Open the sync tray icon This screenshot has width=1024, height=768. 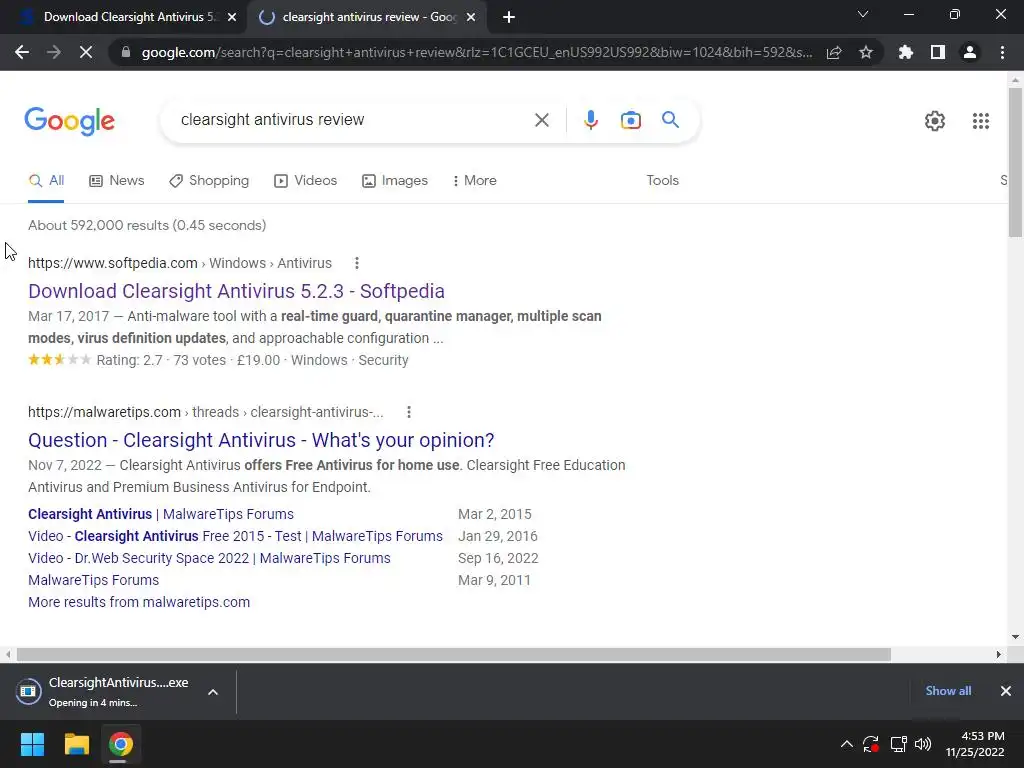(871, 744)
